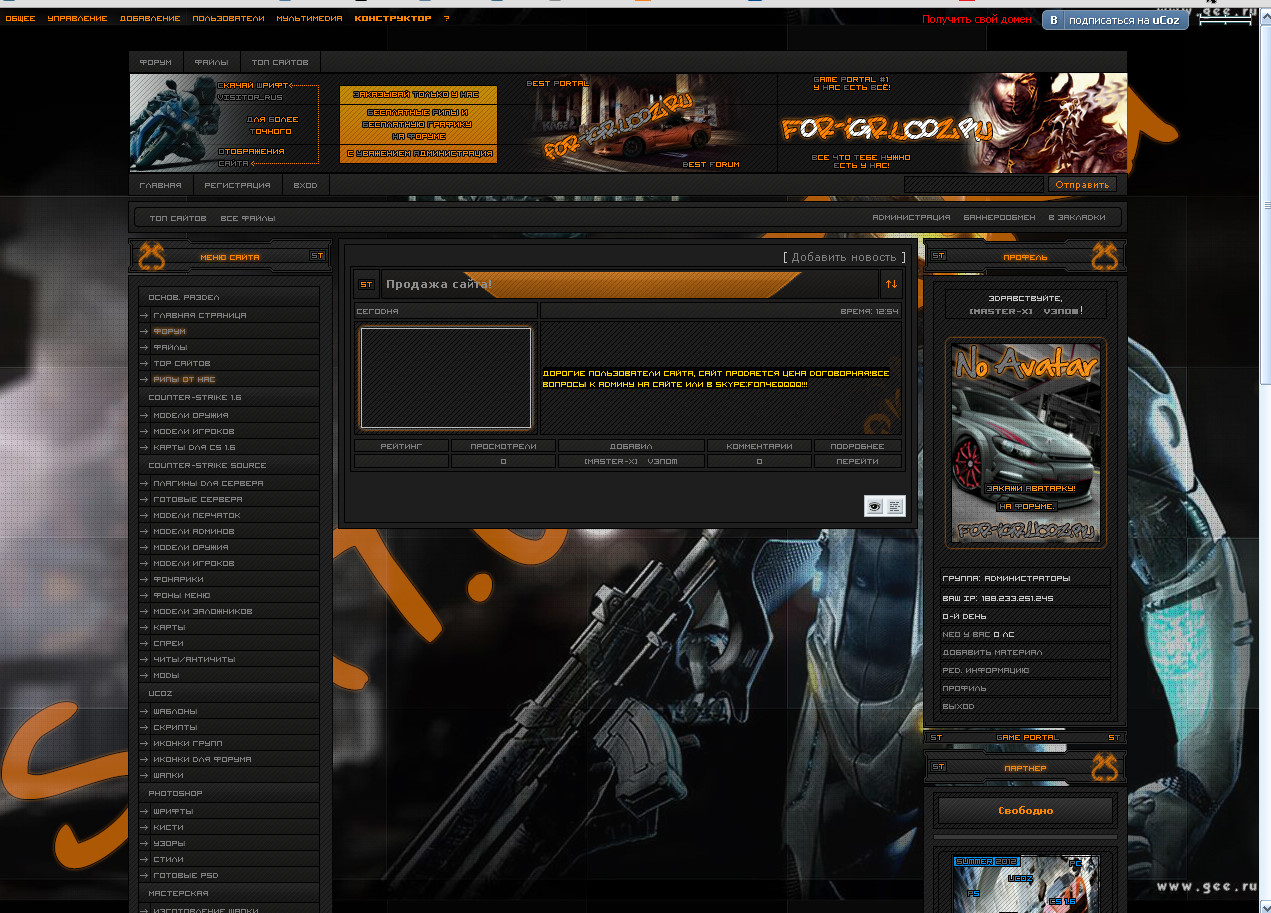Viewport: 1271px width, 913px height.
Task: Click into the search field beside Отправить
Action: point(973,185)
